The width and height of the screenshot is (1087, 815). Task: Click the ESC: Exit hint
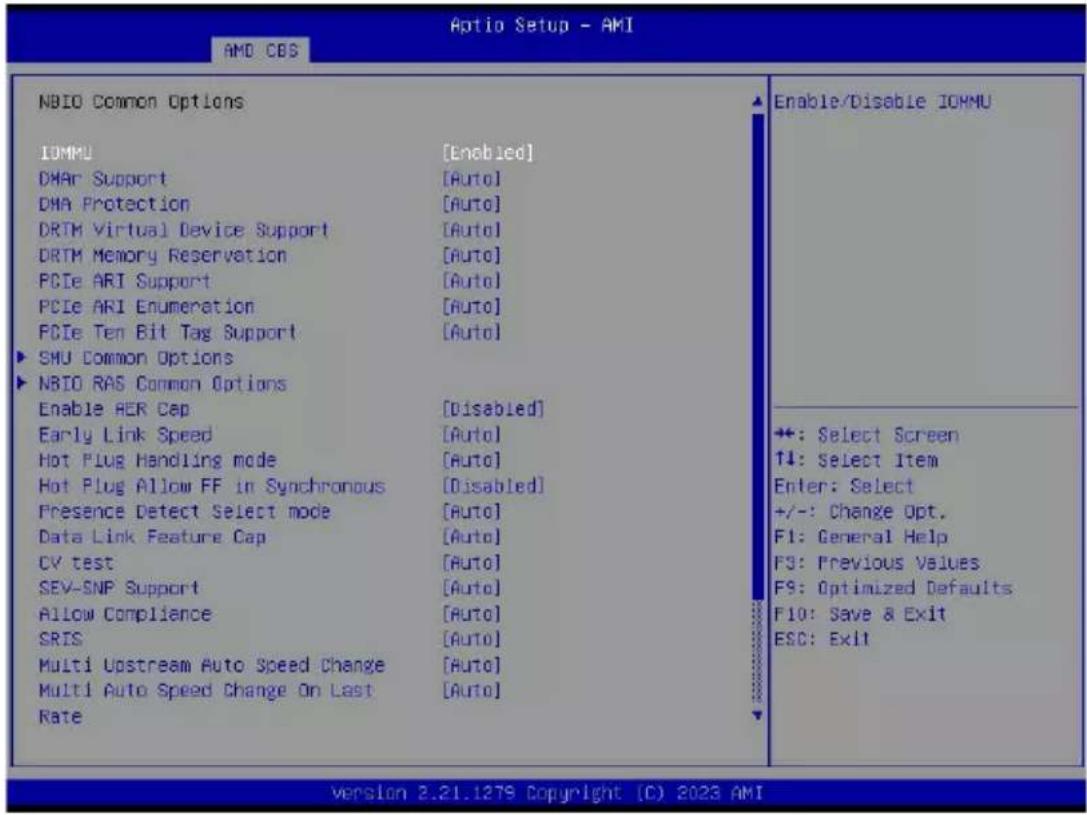point(822,640)
